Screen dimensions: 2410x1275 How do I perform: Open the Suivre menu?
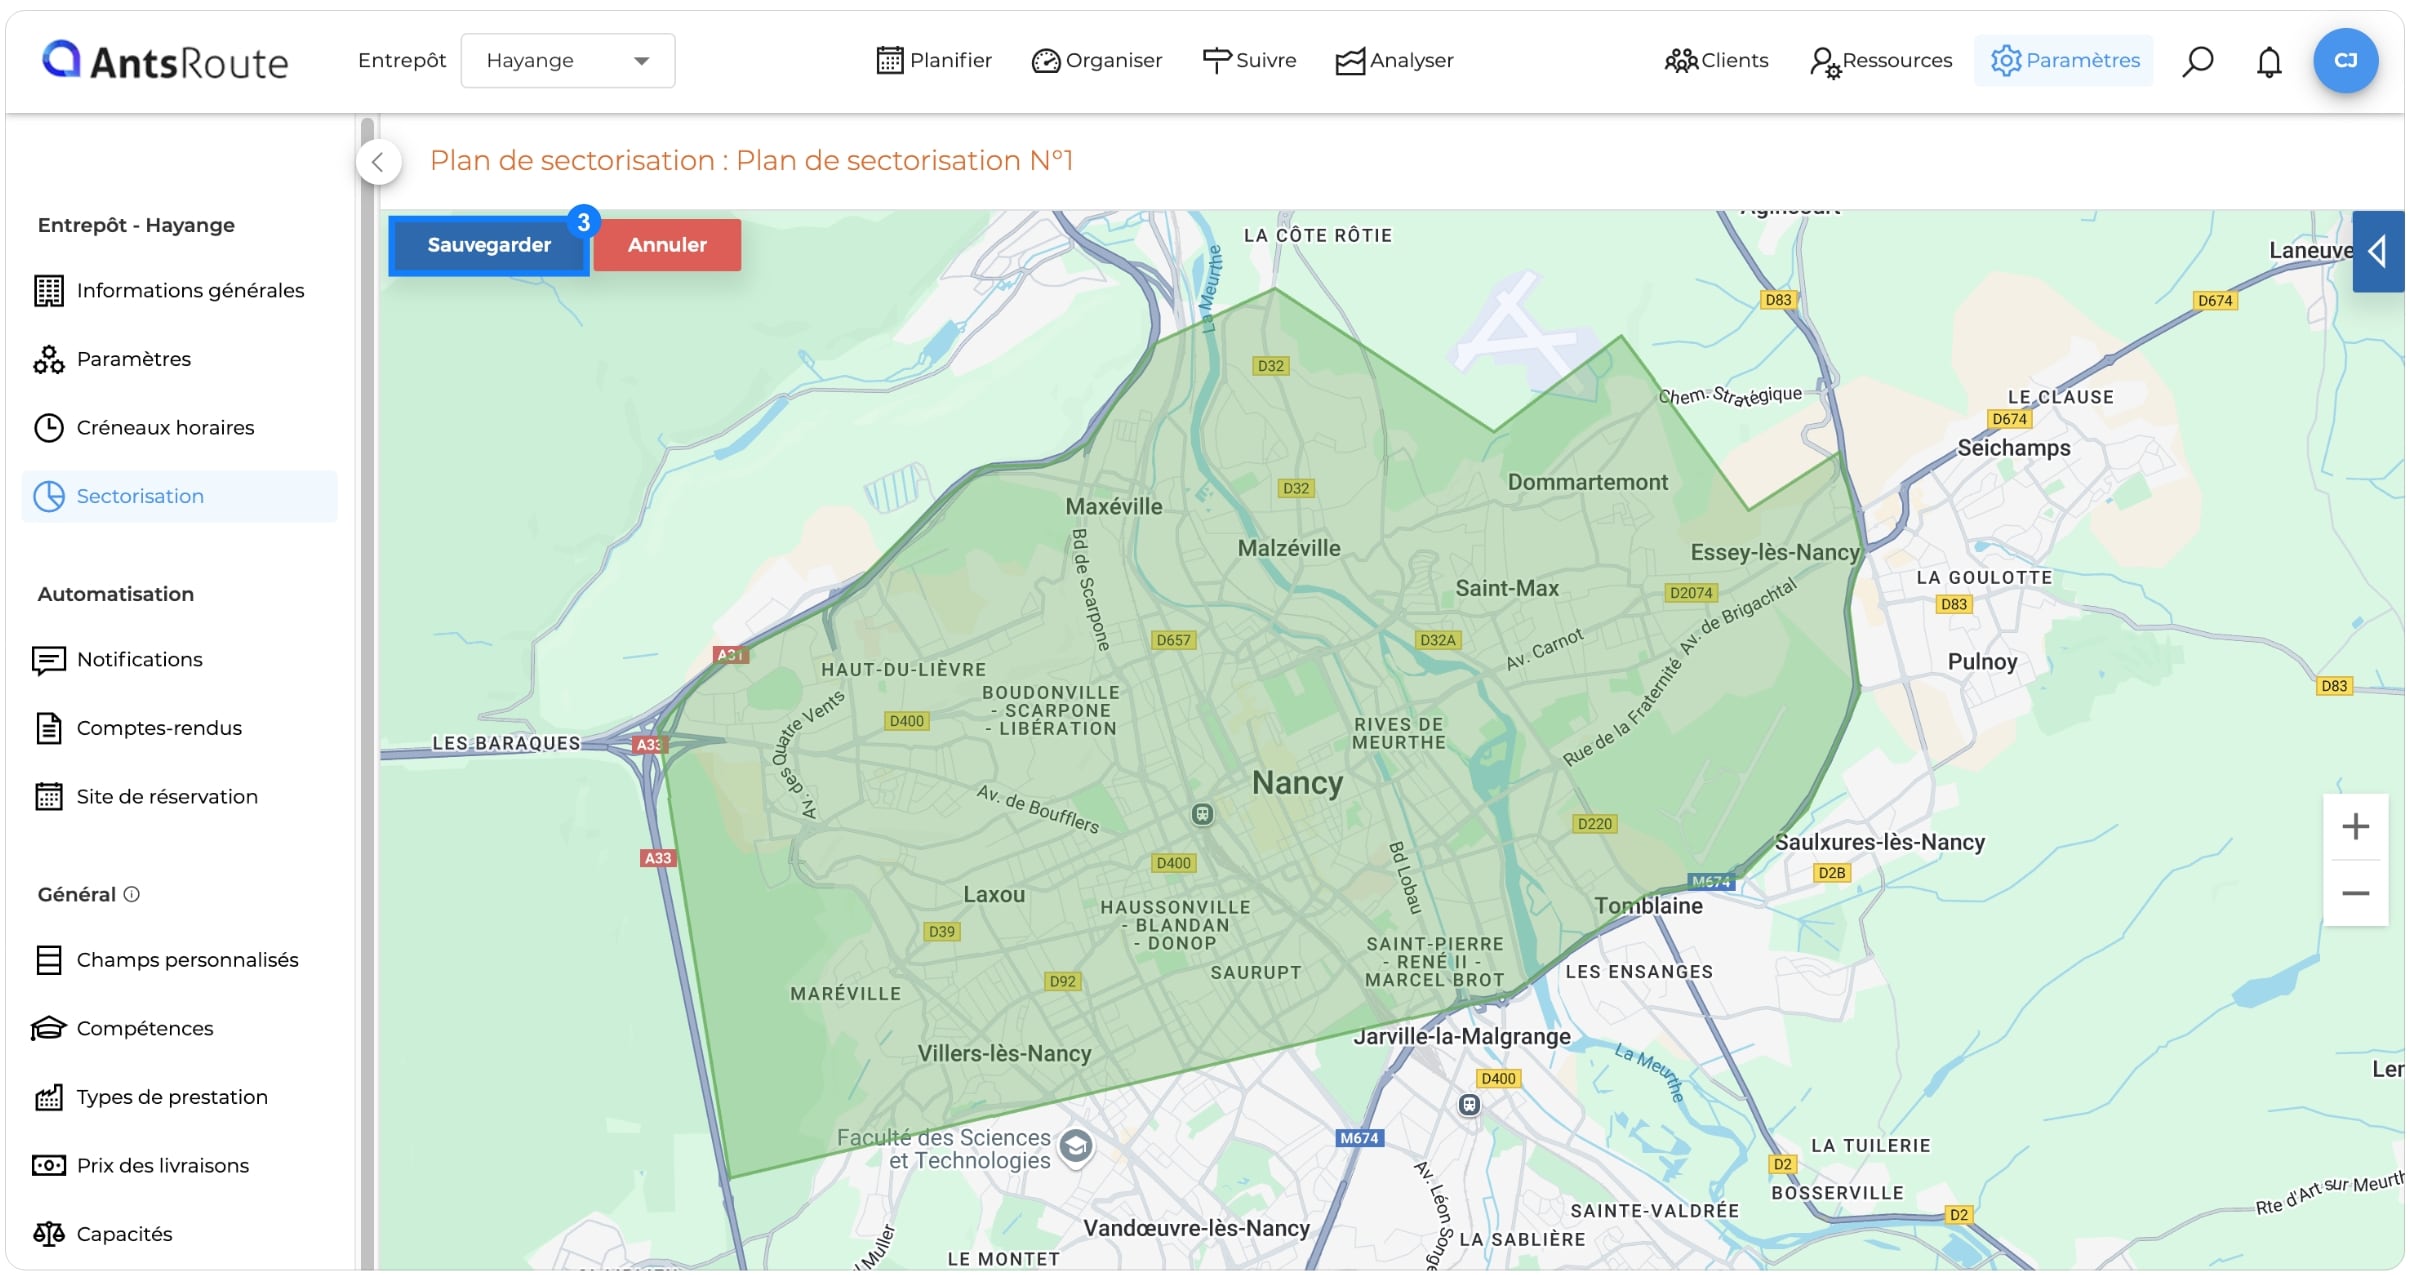tap(1249, 61)
